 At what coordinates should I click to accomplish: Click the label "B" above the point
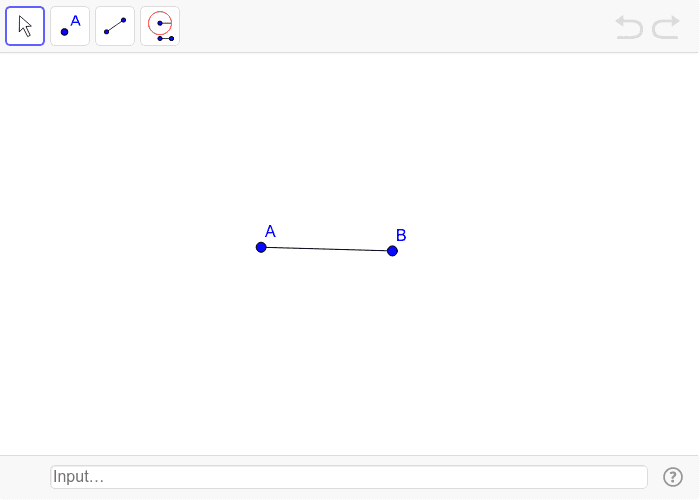[401, 235]
